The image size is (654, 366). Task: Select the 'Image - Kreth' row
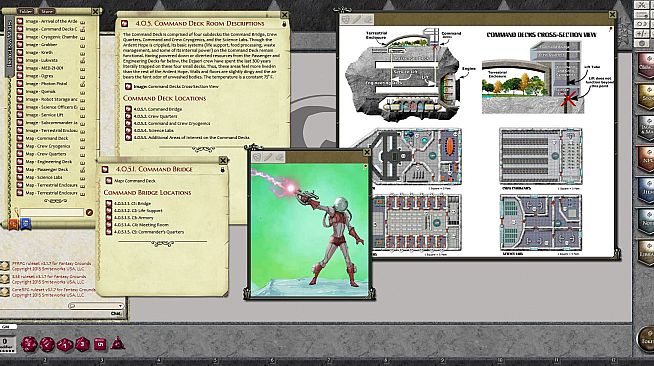tap(51, 53)
